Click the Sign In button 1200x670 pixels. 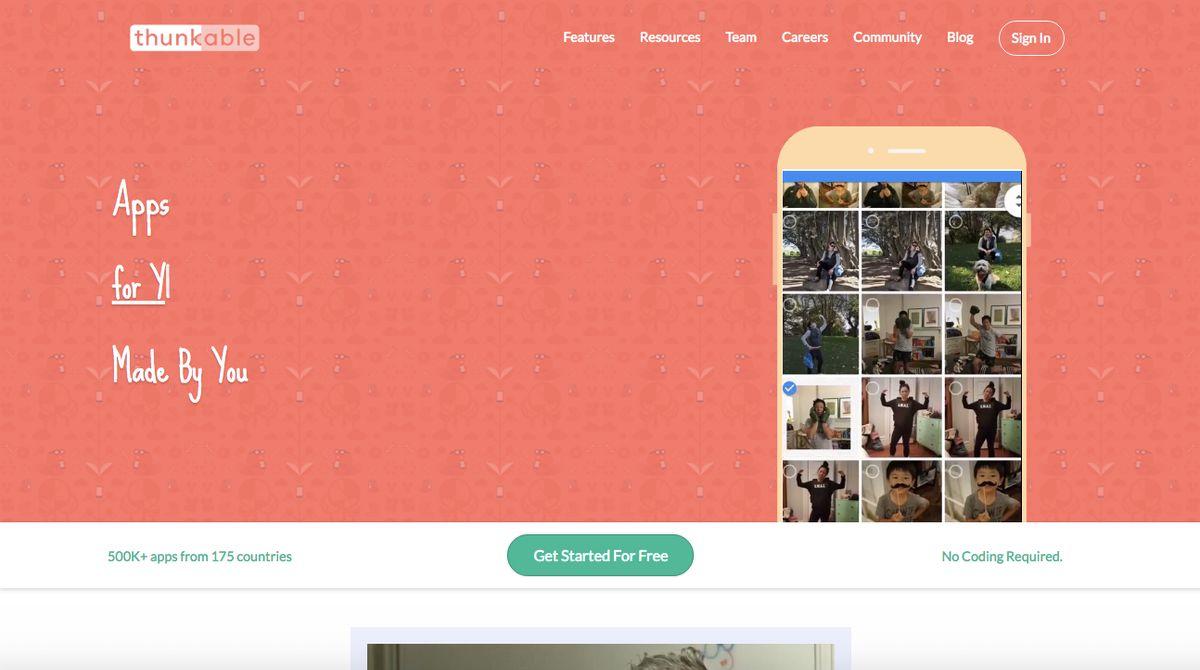point(1031,38)
